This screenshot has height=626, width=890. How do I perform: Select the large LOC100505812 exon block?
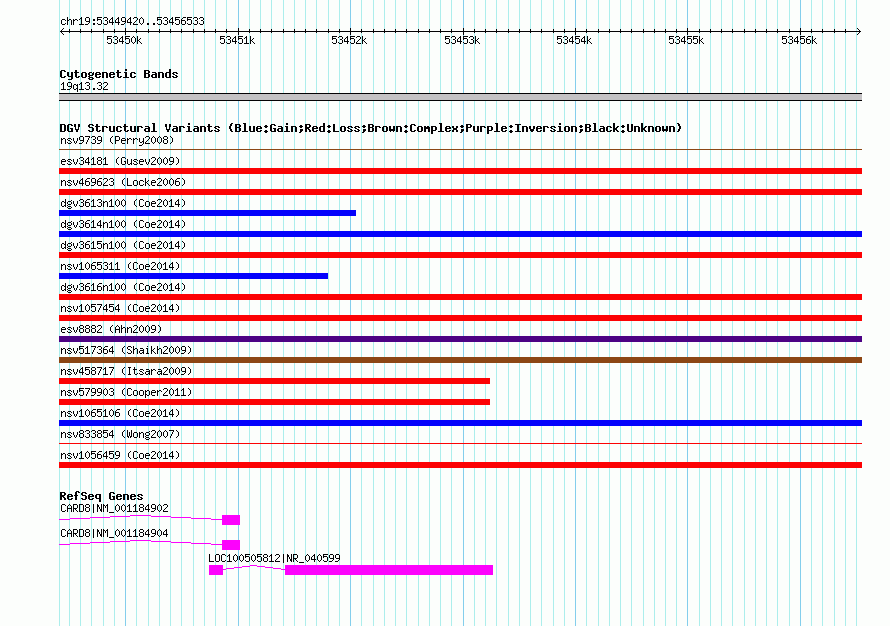coord(389,570)
